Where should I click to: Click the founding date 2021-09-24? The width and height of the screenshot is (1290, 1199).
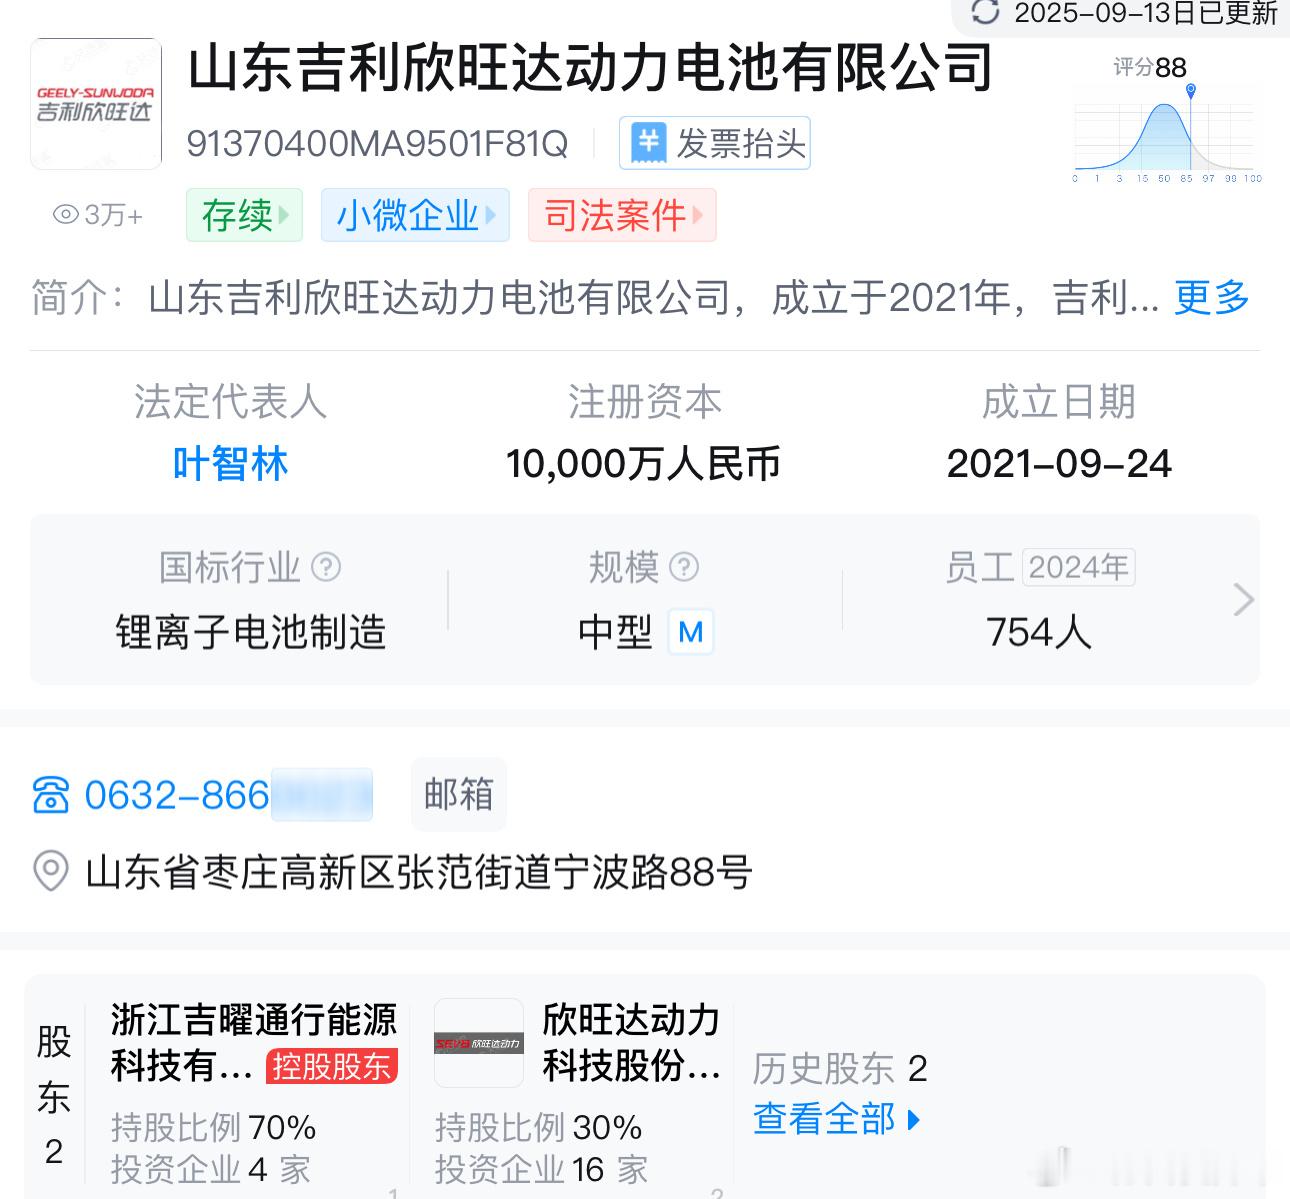coord(1059,464)
